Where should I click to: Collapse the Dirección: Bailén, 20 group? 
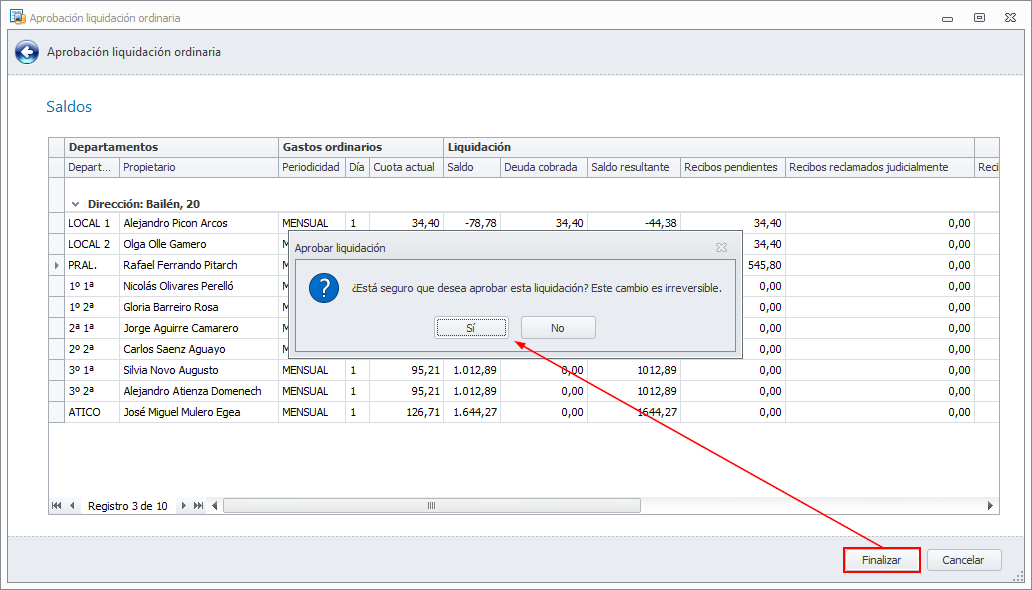click(x=76, y=203)
